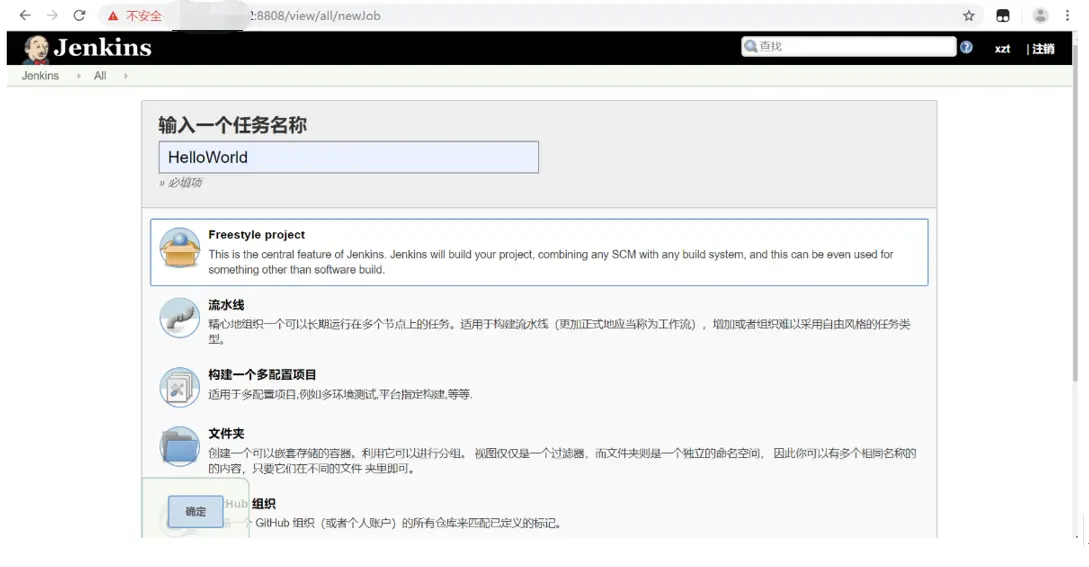Open the search help question-mark icon
This screenshot has height=567, width=1089.
point(966,47)
